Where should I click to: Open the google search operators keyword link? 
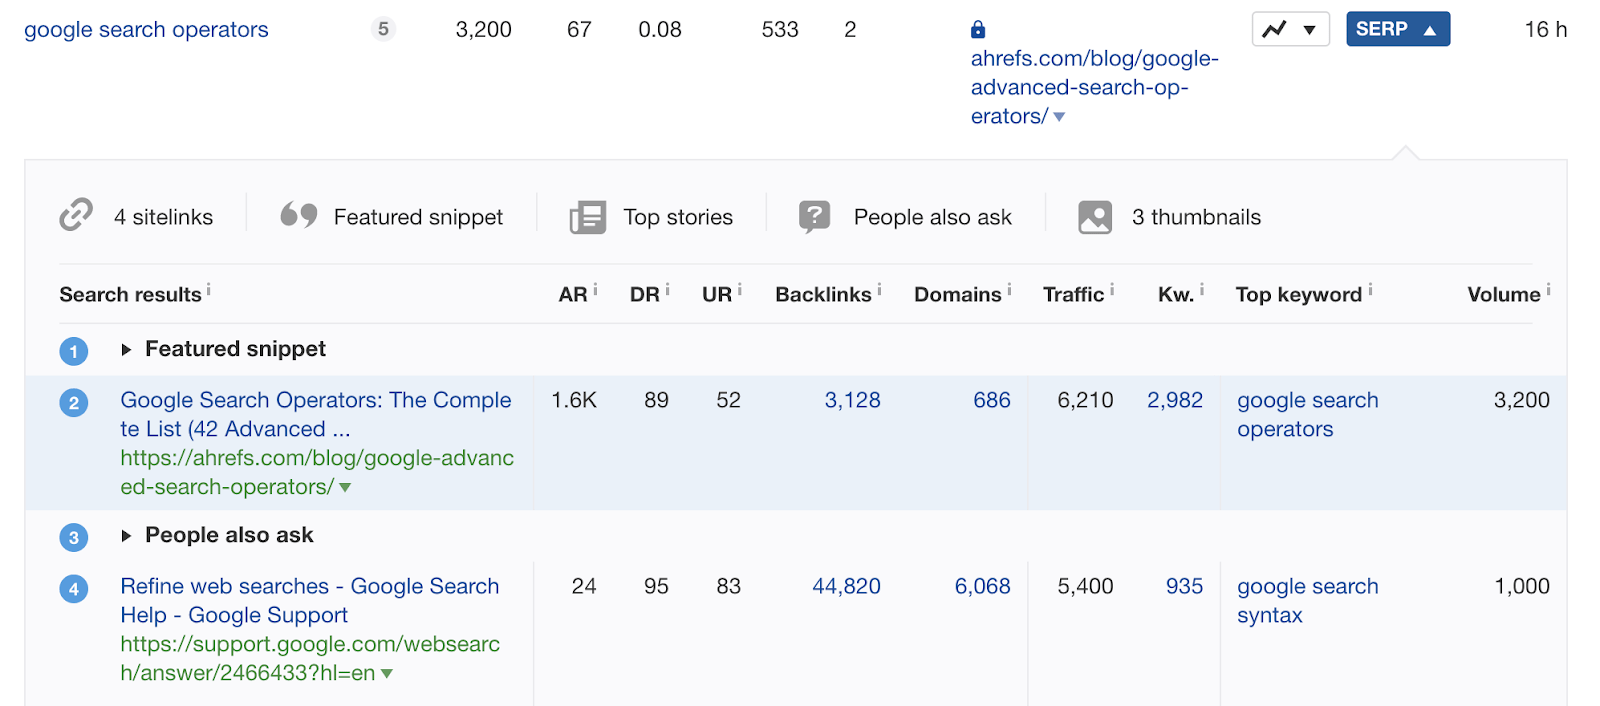tap(146, 30)
